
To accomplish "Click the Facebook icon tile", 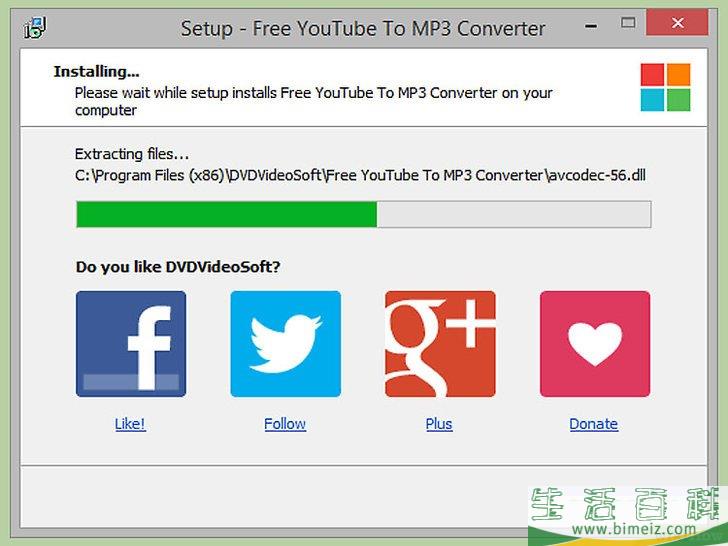I will pyautogui.click(x=131, y=344).
